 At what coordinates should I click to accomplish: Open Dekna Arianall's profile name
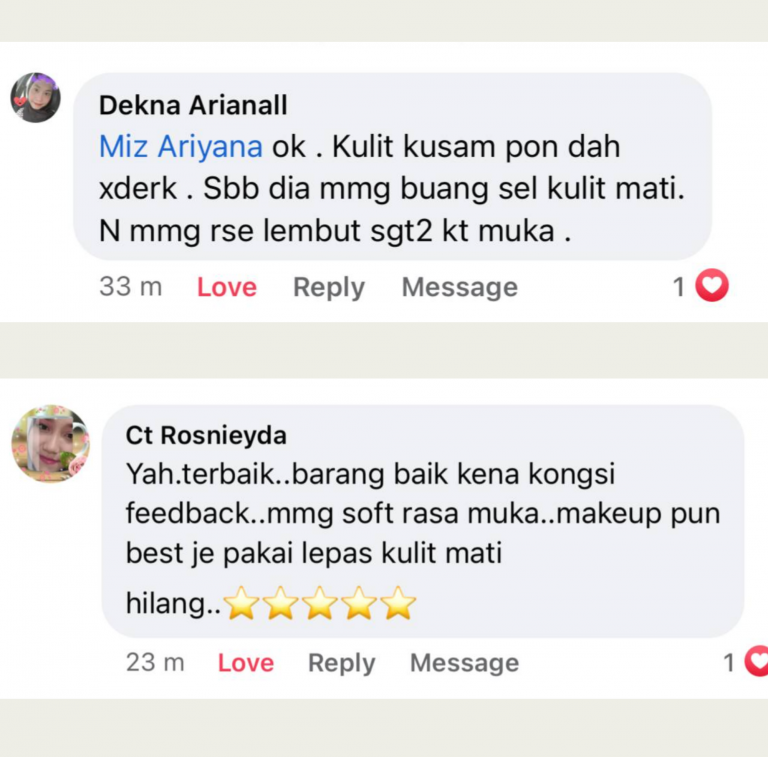[x=193, y=105]
